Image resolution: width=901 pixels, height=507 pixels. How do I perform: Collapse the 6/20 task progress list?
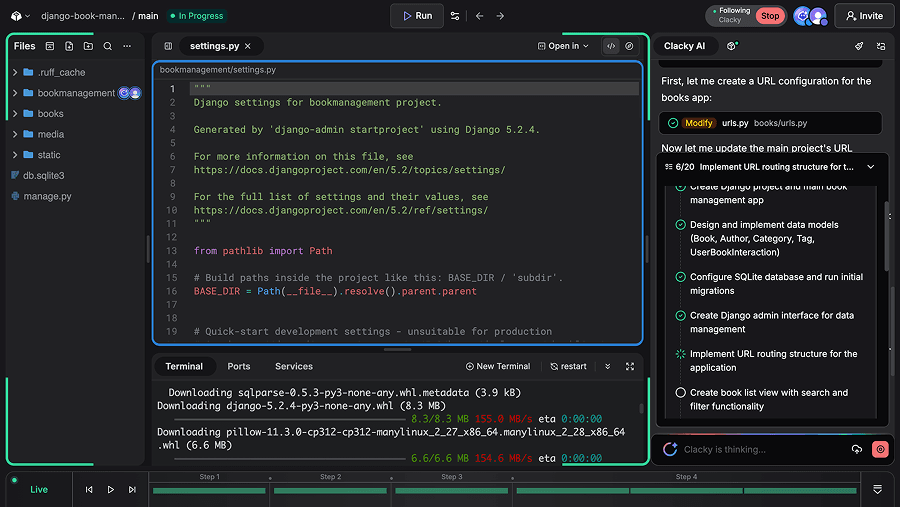[871, 167]
